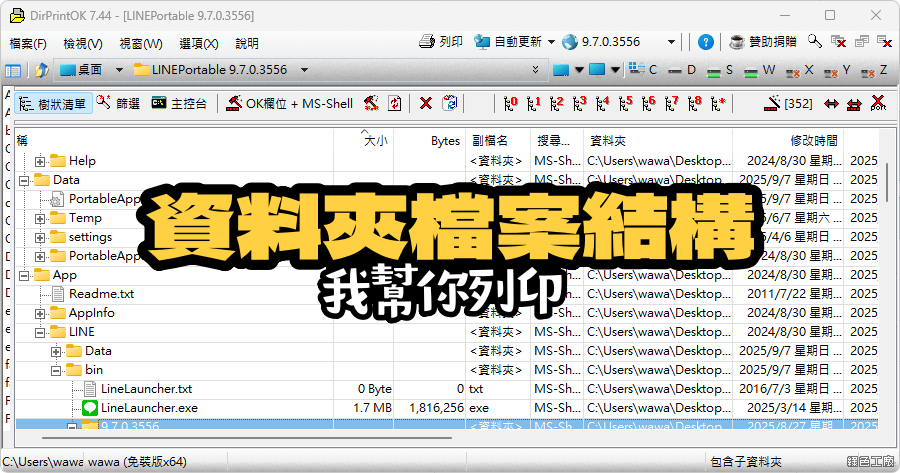Expand the Help folder

(x=40, y=161)
